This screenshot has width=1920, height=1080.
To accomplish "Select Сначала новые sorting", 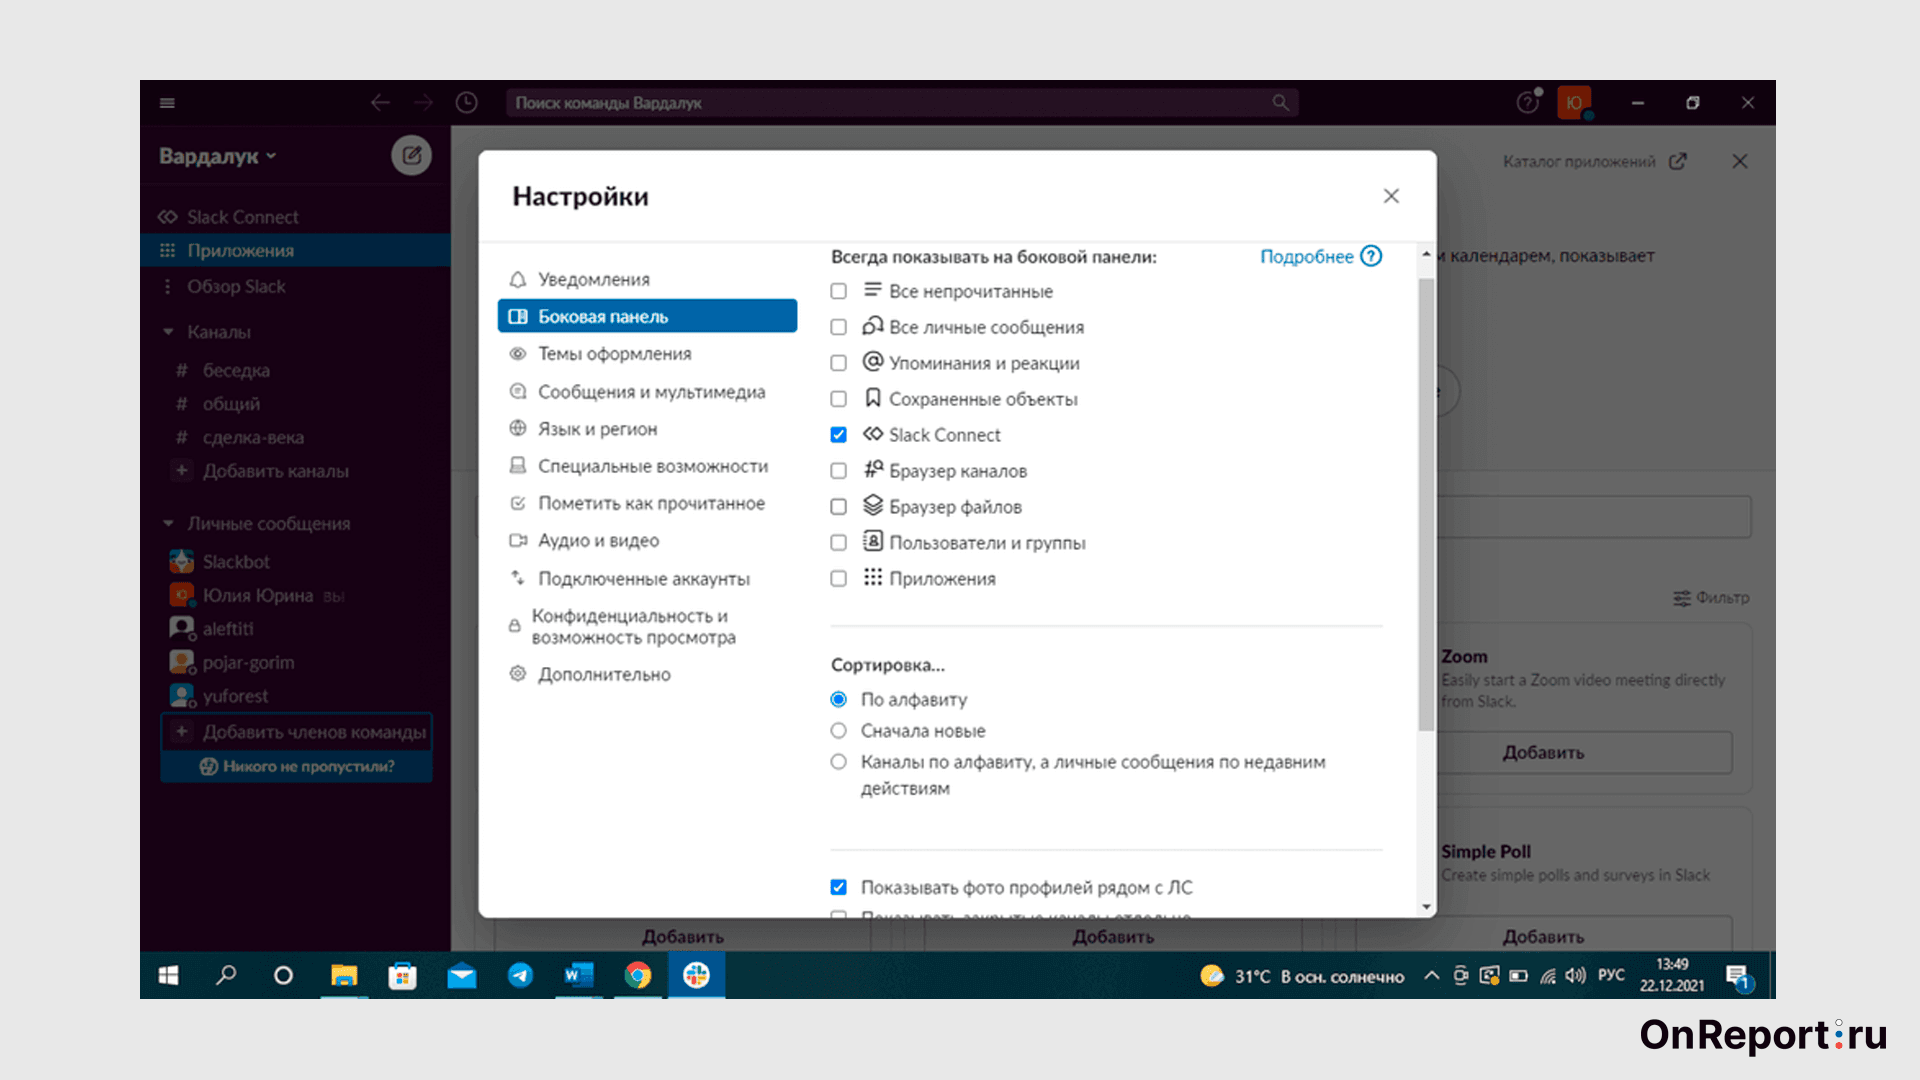I will pyautogui.click(x=838, y=731).
